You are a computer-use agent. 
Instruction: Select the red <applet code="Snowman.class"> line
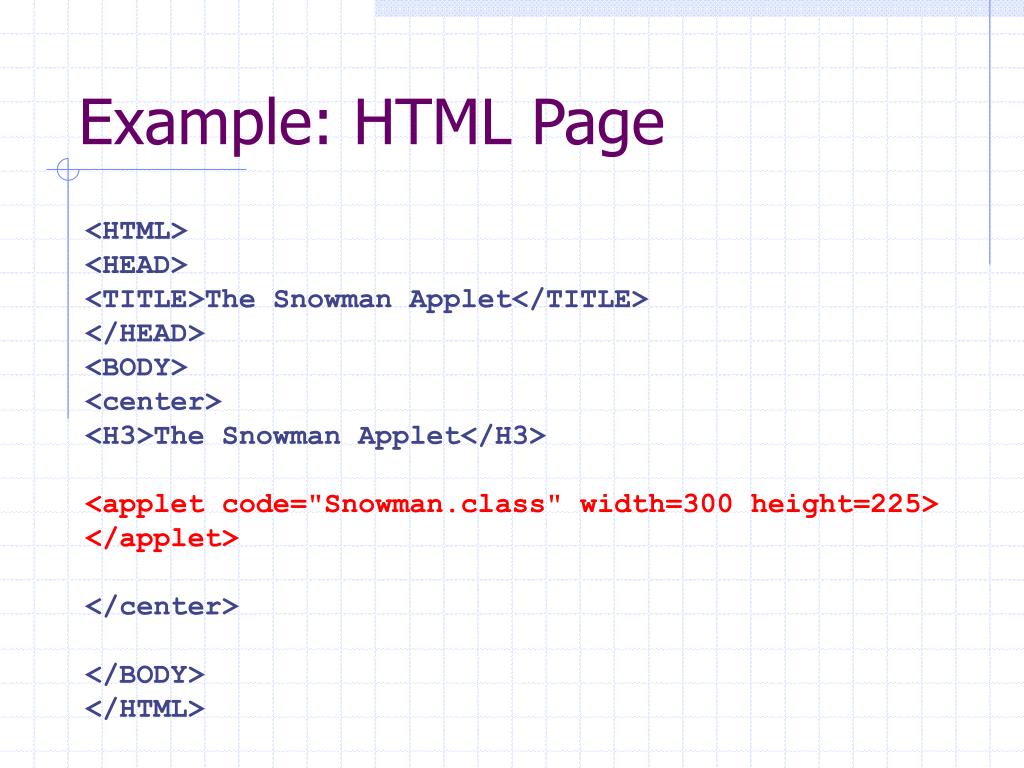511,504
